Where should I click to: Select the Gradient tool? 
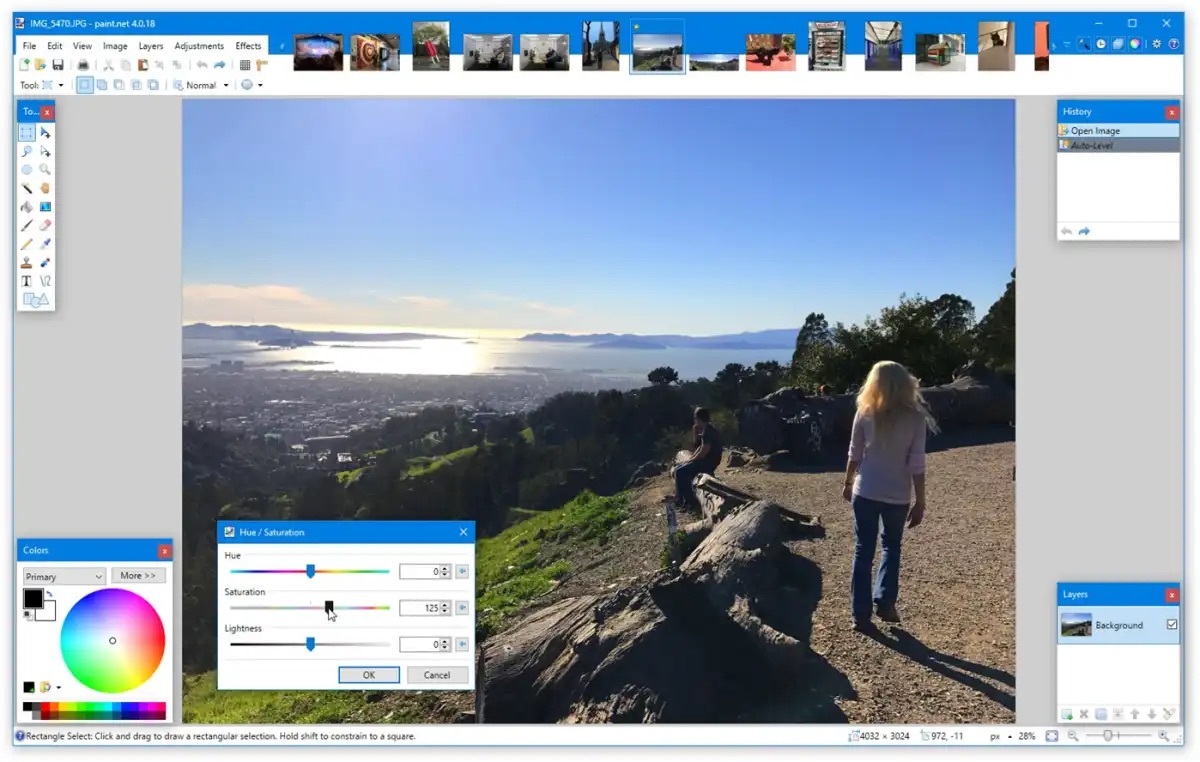(45, 207)
